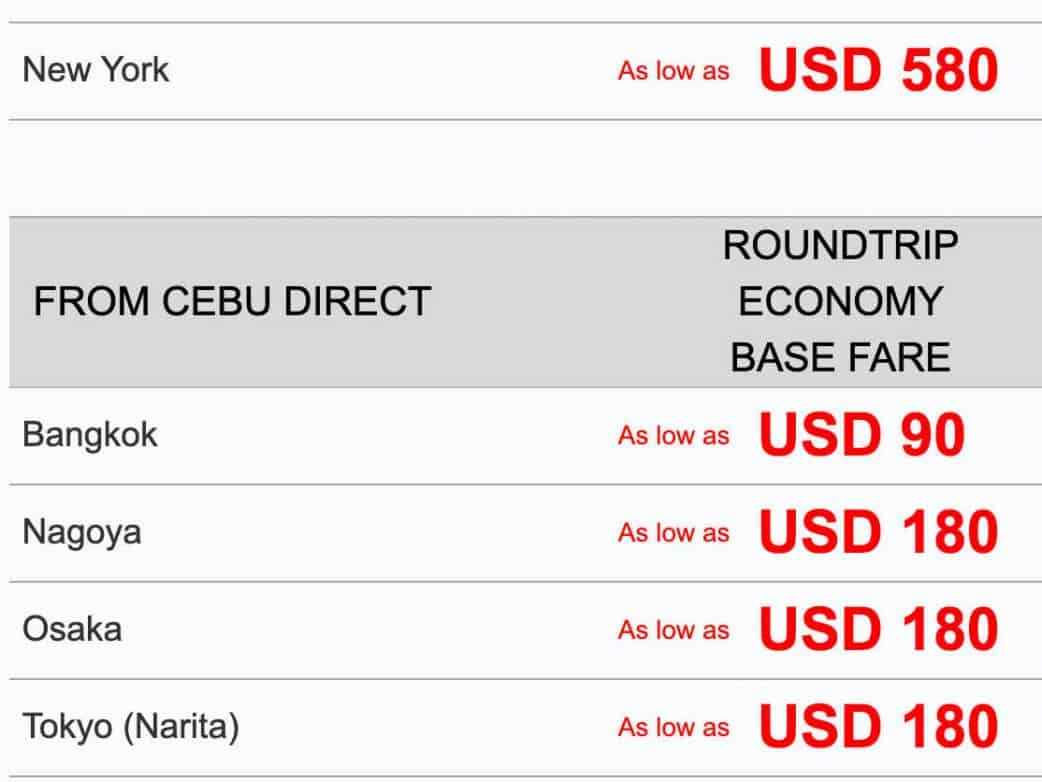Select the Bangkok destination row label
Image resolution: width=1042 pixels, height=782 pixels.
90,435
